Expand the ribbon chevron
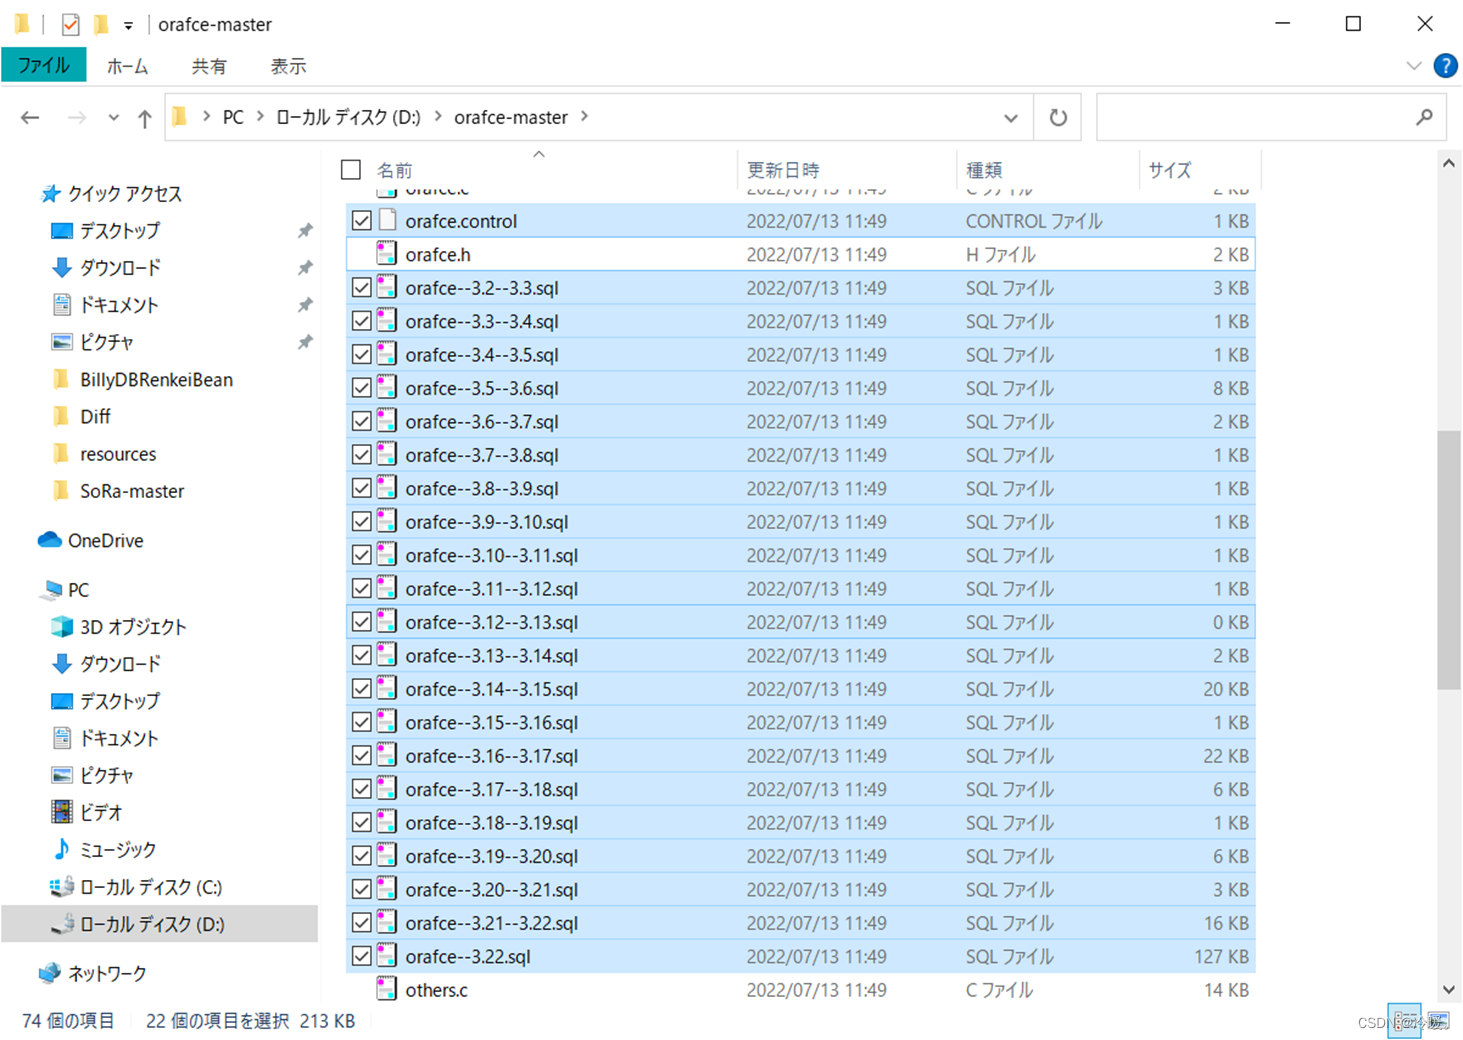1463x1040 pixels. [x=1413, y=66]
